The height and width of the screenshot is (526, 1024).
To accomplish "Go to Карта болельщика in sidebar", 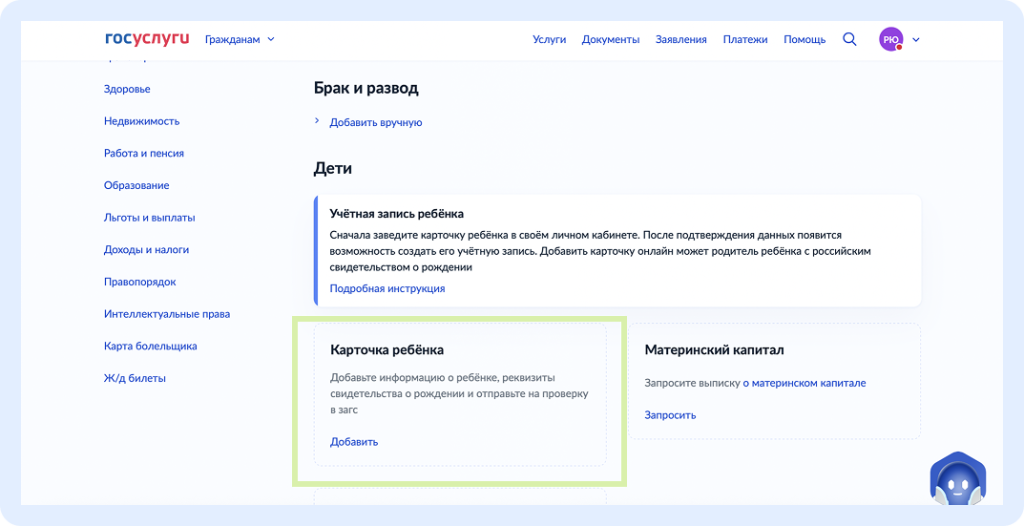I will pos(150,346).
